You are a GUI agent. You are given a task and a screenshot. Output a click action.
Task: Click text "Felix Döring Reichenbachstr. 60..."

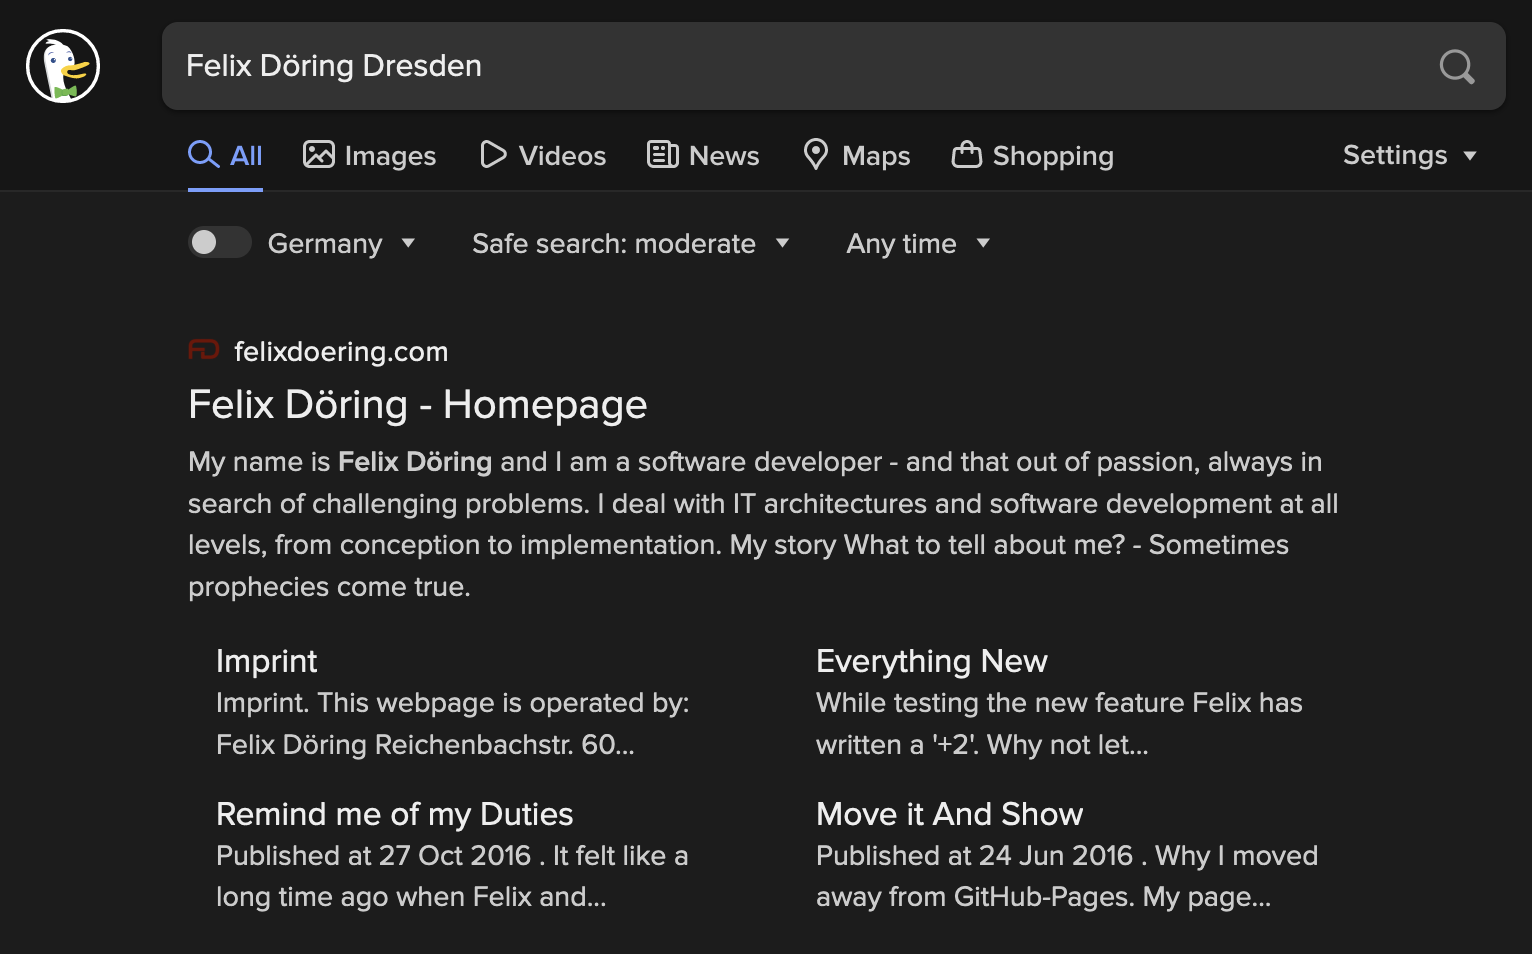click(425, 745)
